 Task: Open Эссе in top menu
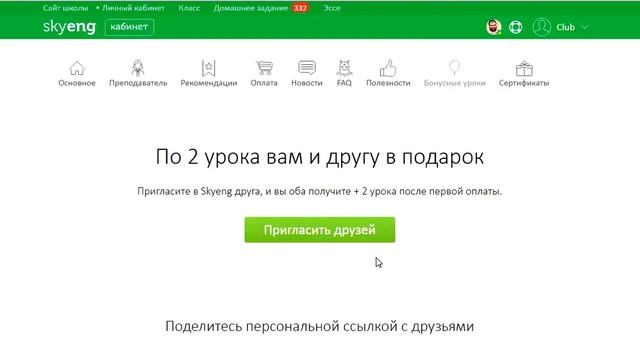click(332, 8)
